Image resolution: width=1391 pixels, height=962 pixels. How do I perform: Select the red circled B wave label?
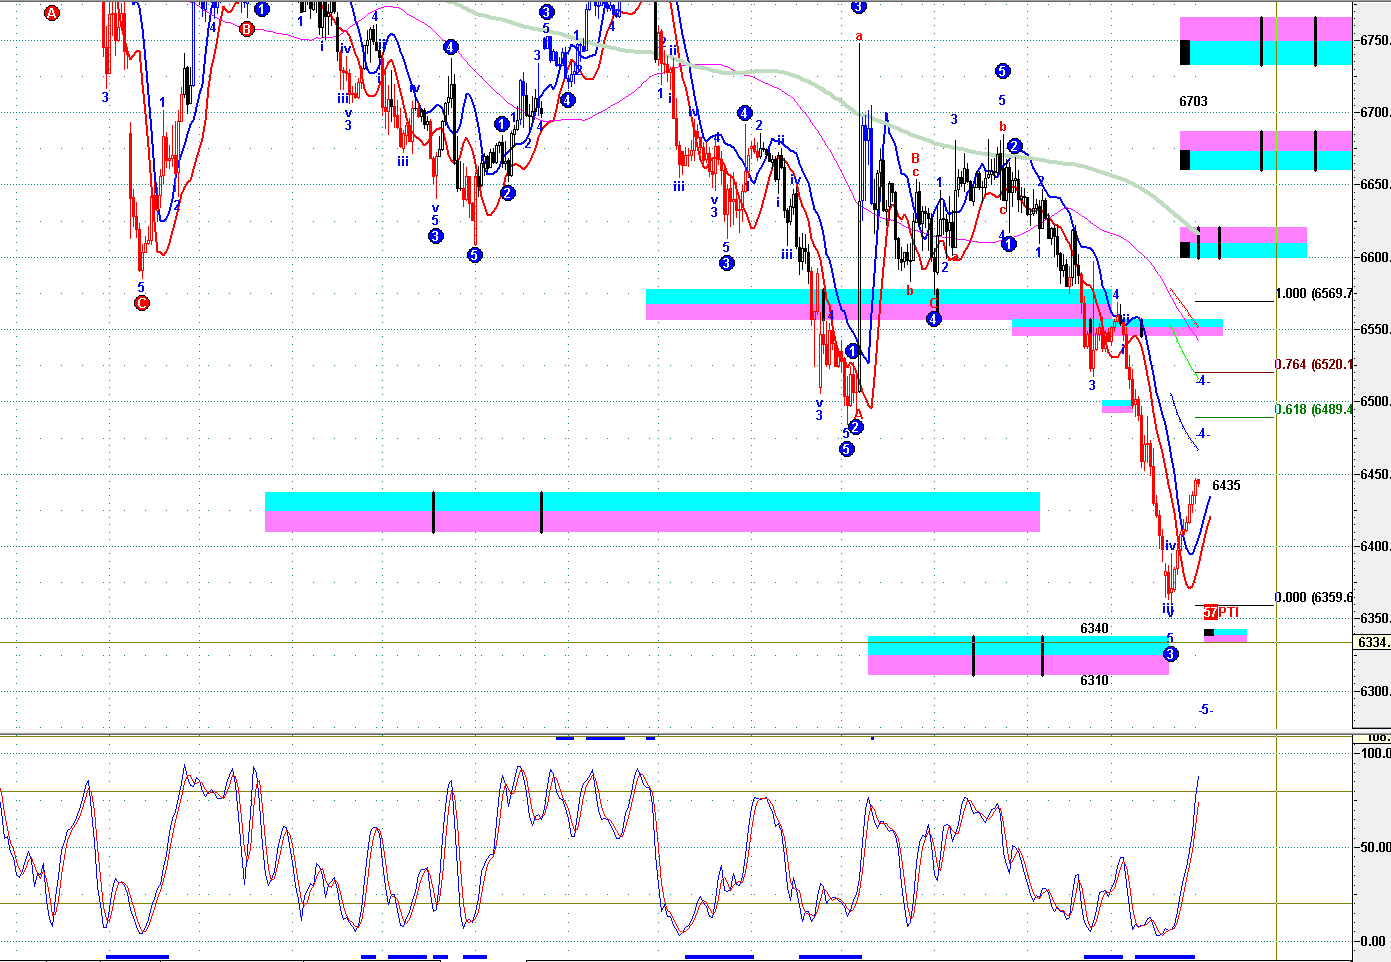[x=246, y=29]
